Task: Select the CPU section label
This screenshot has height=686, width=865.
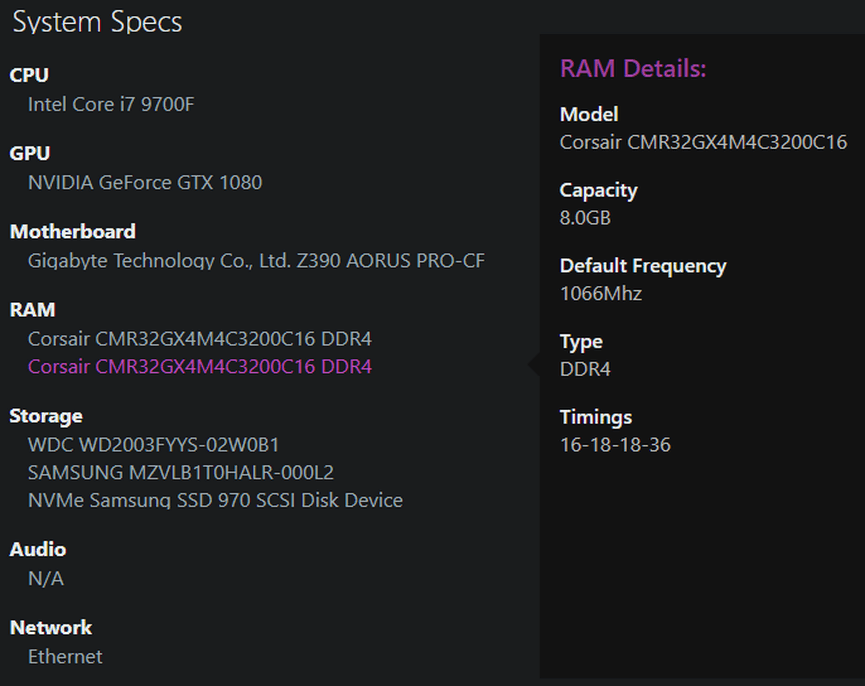Action: (29, 75)
